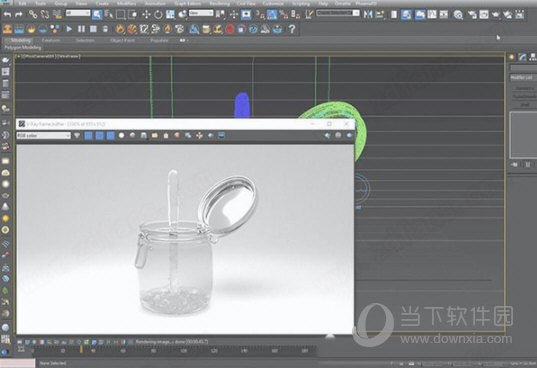Click the Undo arrow in main toolbar
The height and width of the screenshot is (368, 537).
8,14
